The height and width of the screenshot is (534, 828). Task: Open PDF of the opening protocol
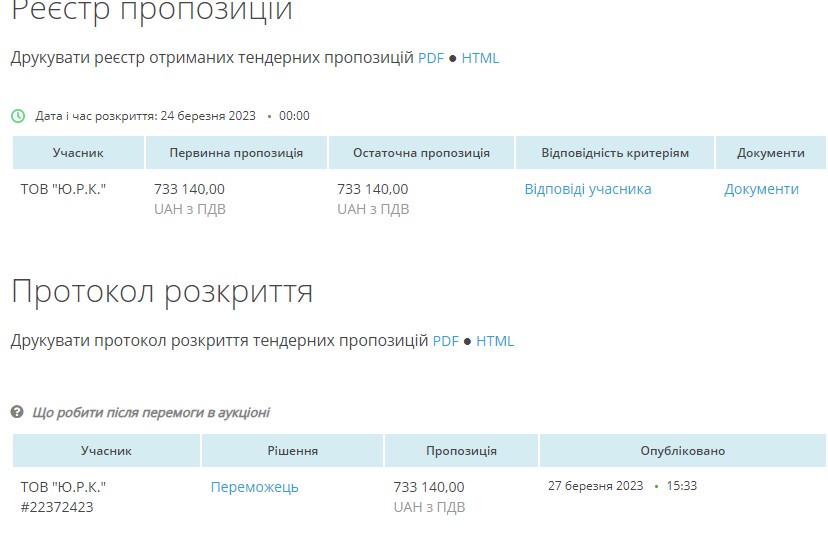coord(445,341)
